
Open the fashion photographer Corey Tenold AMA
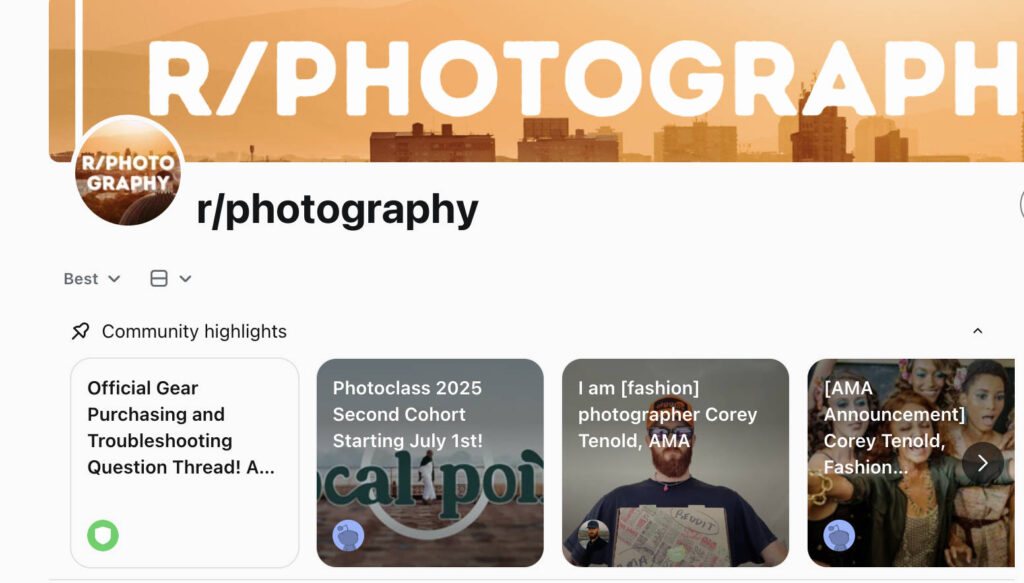pos(675,463)
